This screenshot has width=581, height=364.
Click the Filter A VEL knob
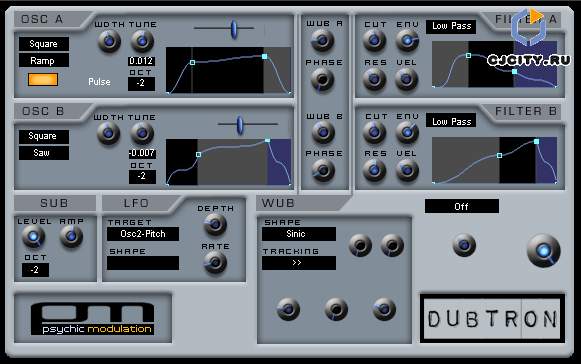pos(406,79)
